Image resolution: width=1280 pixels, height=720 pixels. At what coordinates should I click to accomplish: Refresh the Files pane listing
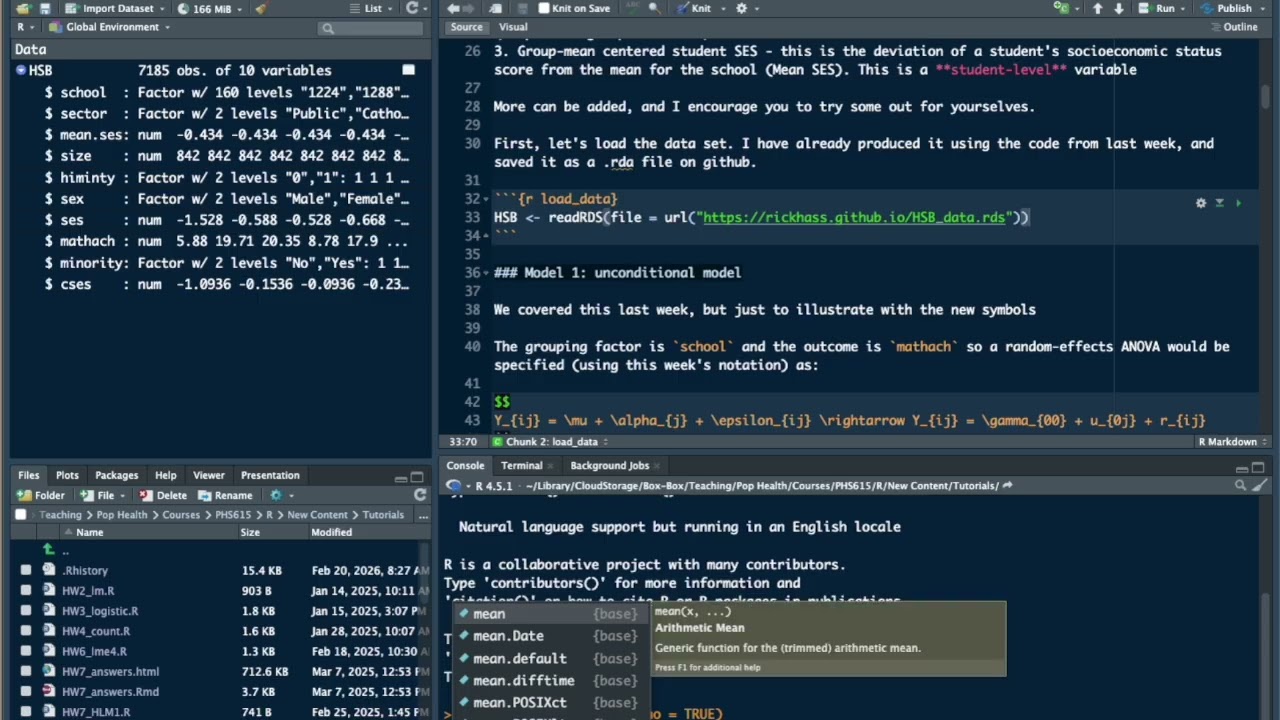click(420, 495)
